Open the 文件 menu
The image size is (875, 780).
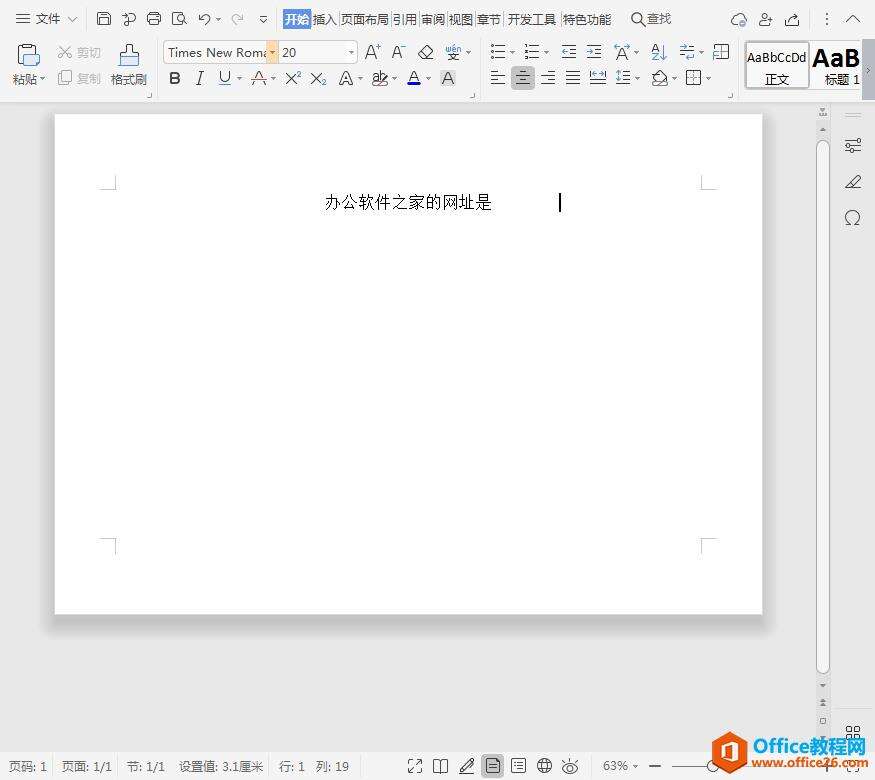(46, 19)
